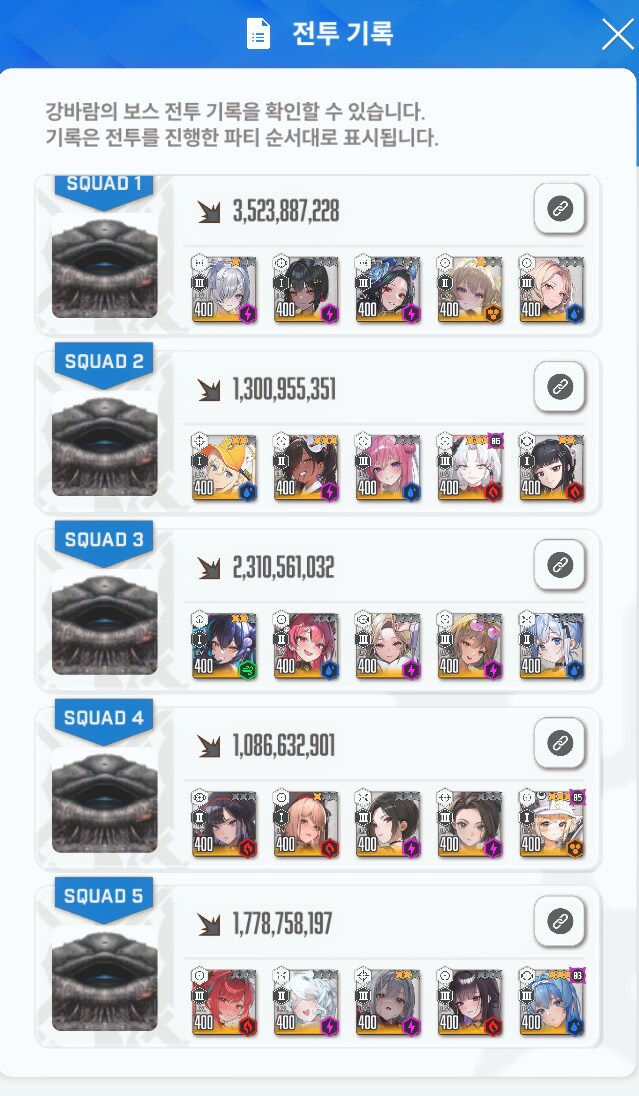Screen dimensions: 639x1096
Task: Tap Squad 2 link share icon
Action: click(559, 387)
